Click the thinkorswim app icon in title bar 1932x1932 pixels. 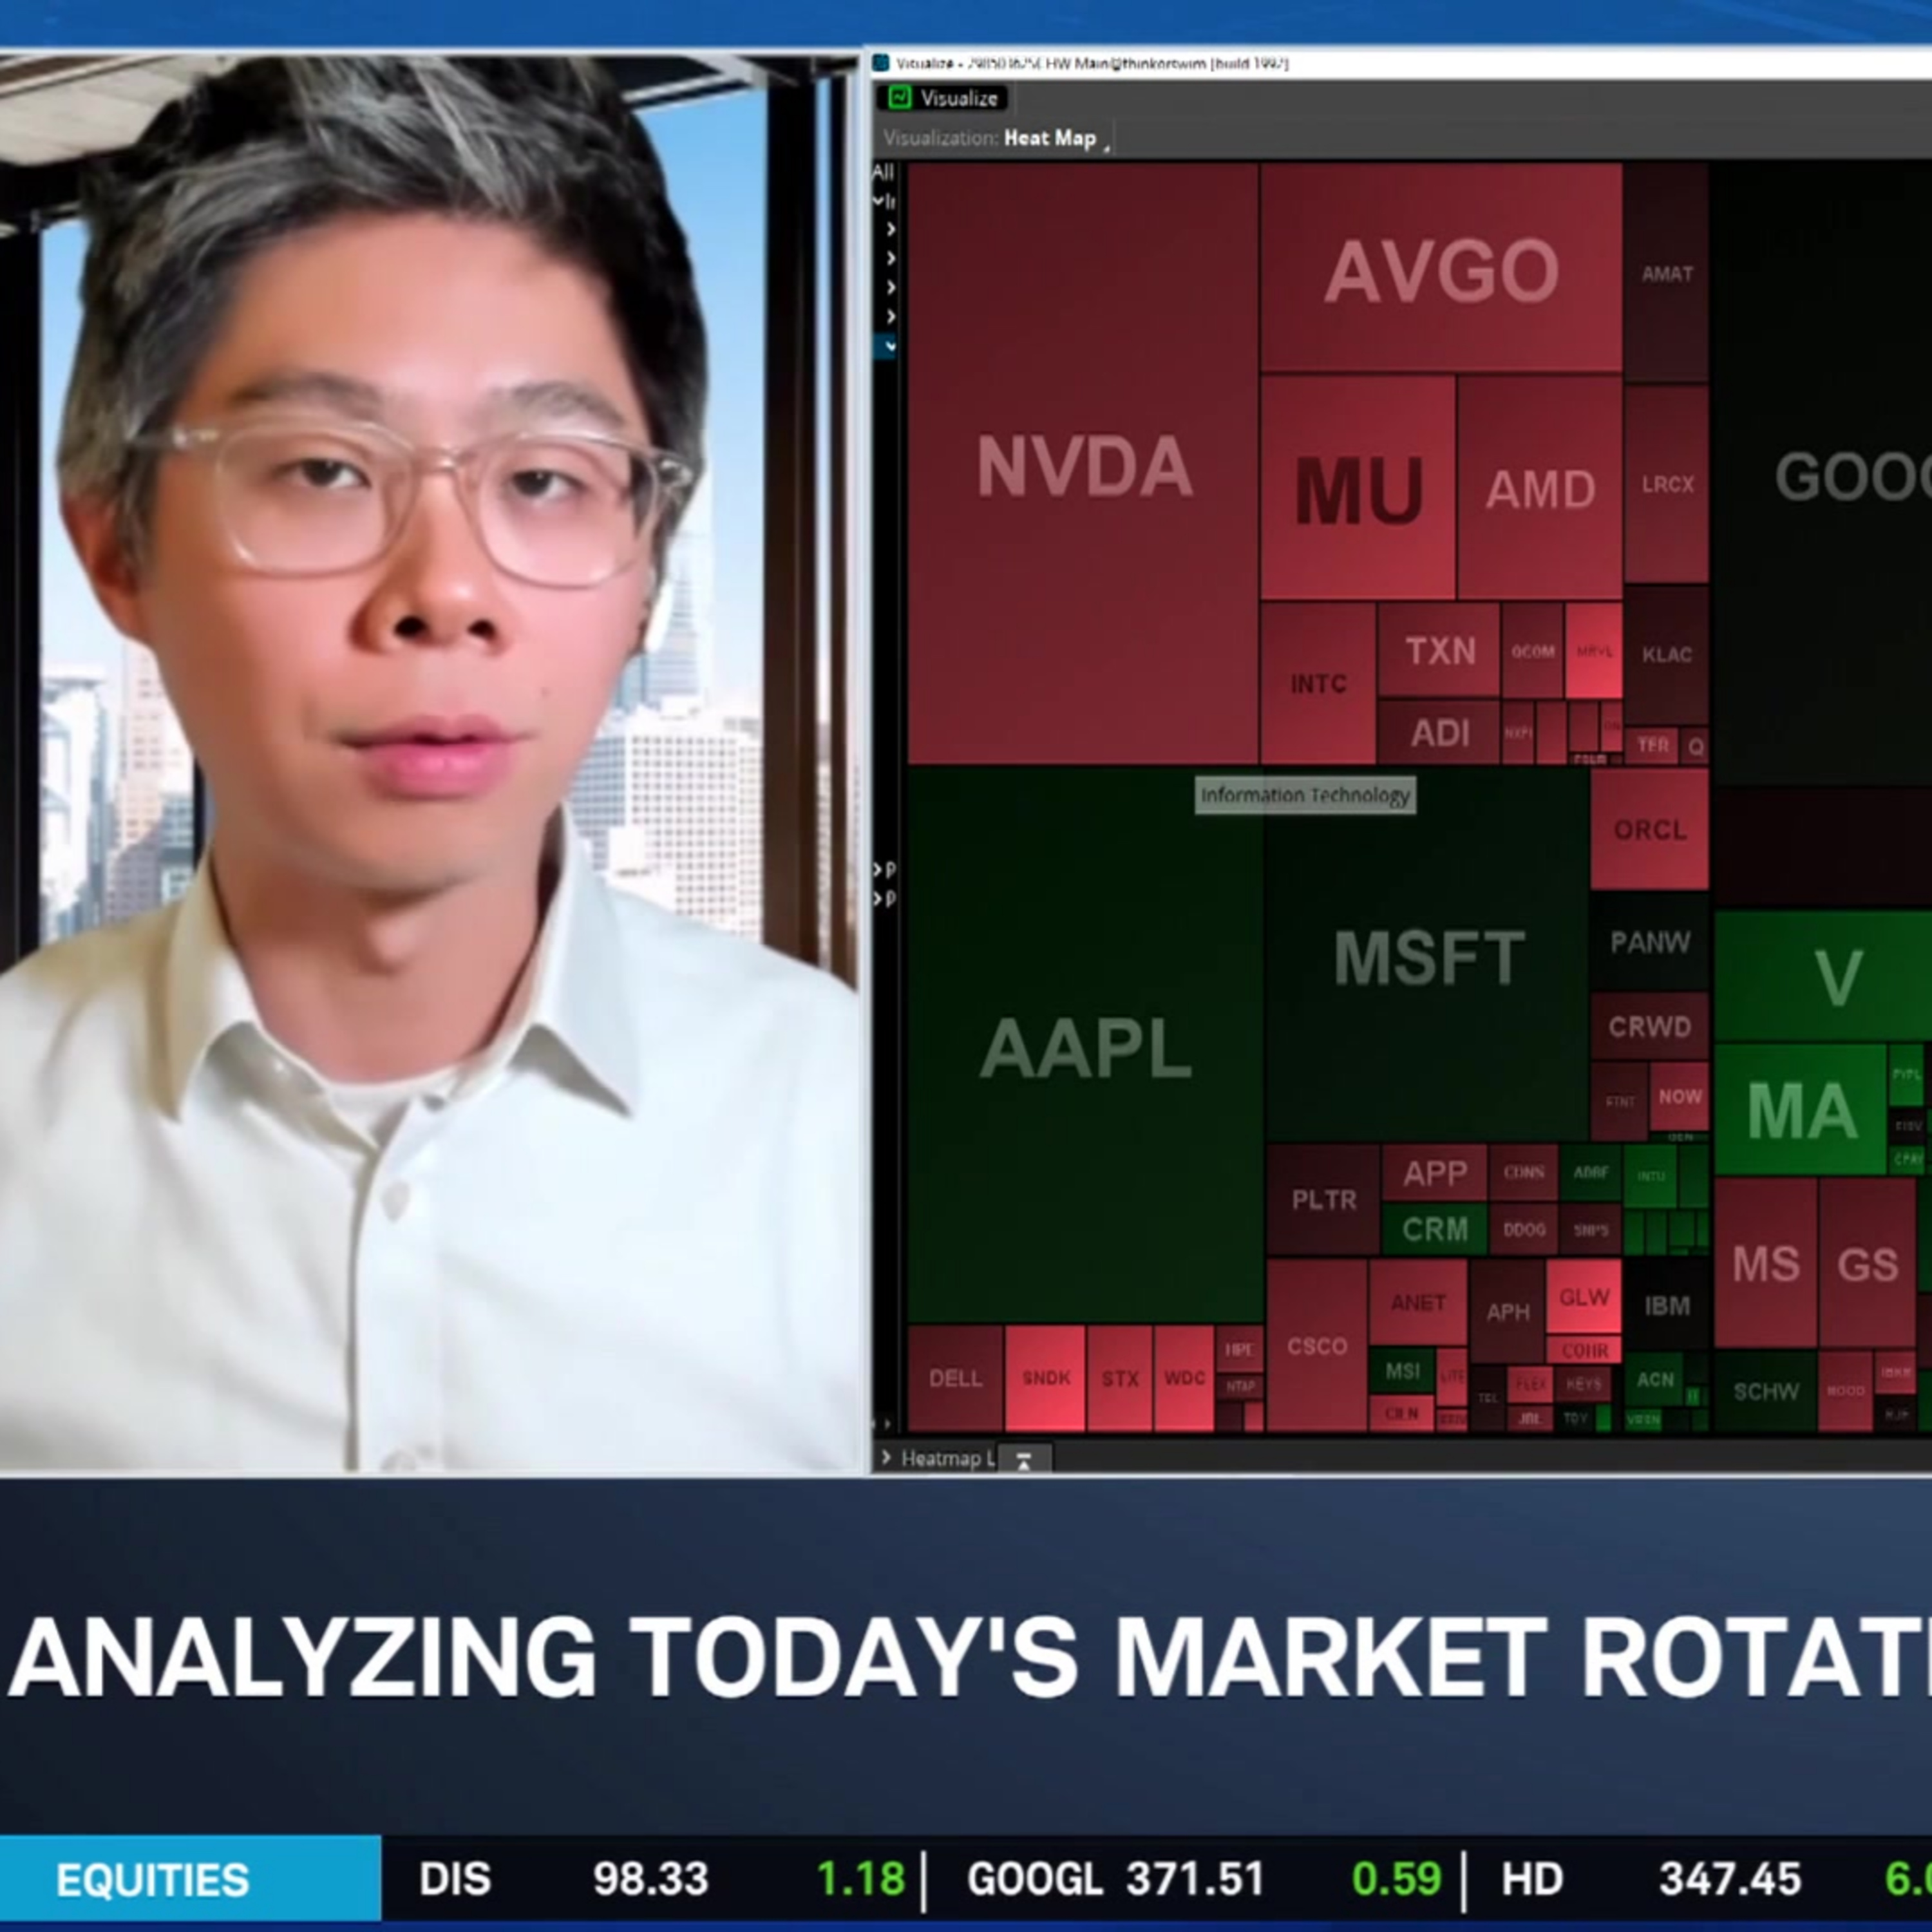pos(881,63)
